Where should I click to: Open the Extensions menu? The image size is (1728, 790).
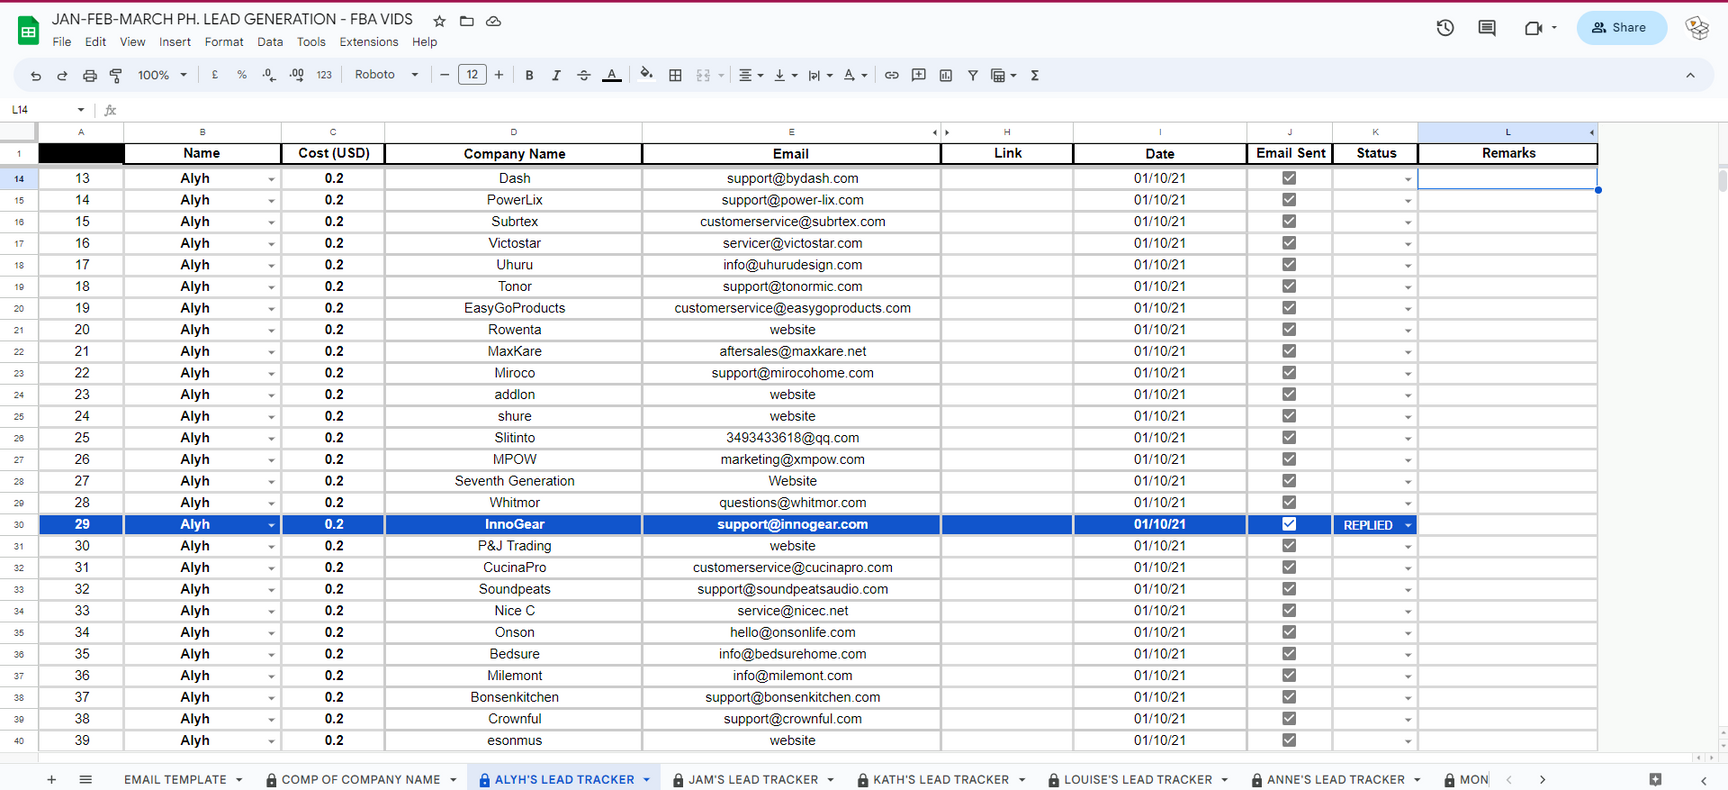tap(369, 42)
